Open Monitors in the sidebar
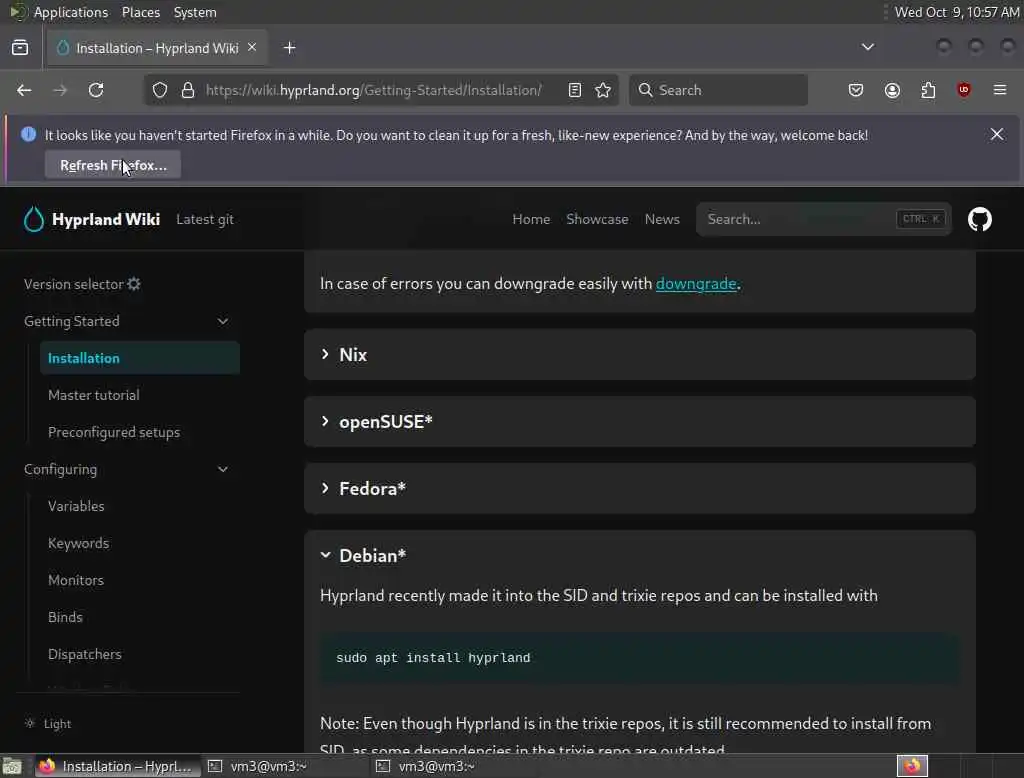The image size is (1024, 778). (76, 580)
